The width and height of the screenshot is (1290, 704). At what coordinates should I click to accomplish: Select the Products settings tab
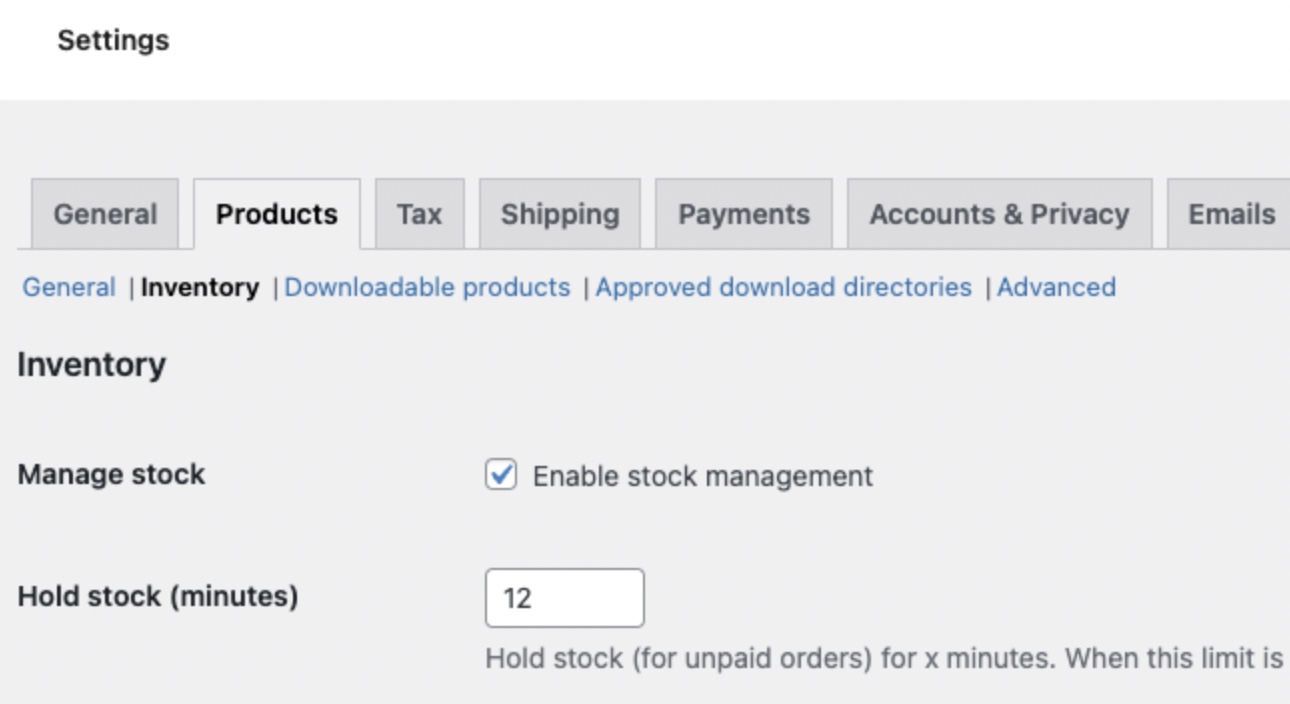click(x=277, y=214)
